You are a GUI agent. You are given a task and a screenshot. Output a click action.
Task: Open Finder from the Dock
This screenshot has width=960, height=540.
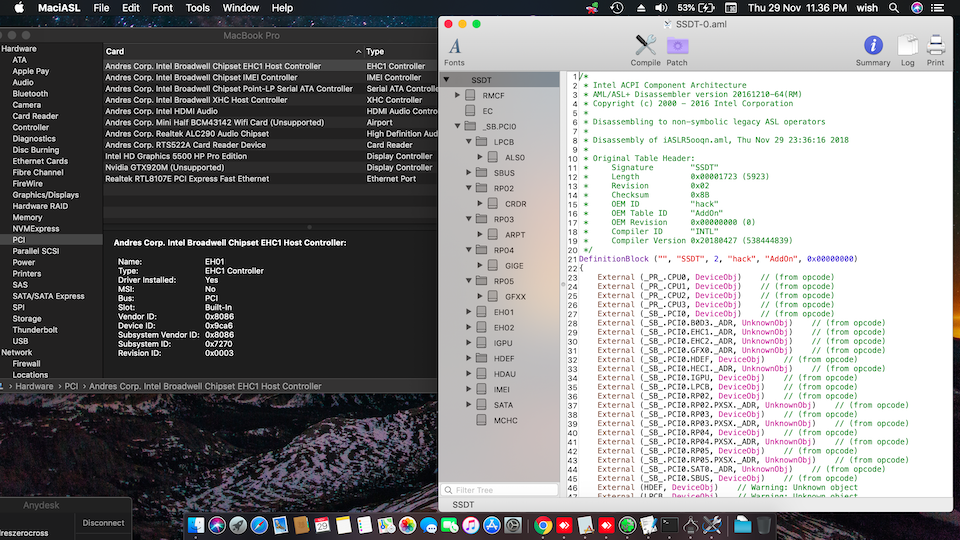196,525
